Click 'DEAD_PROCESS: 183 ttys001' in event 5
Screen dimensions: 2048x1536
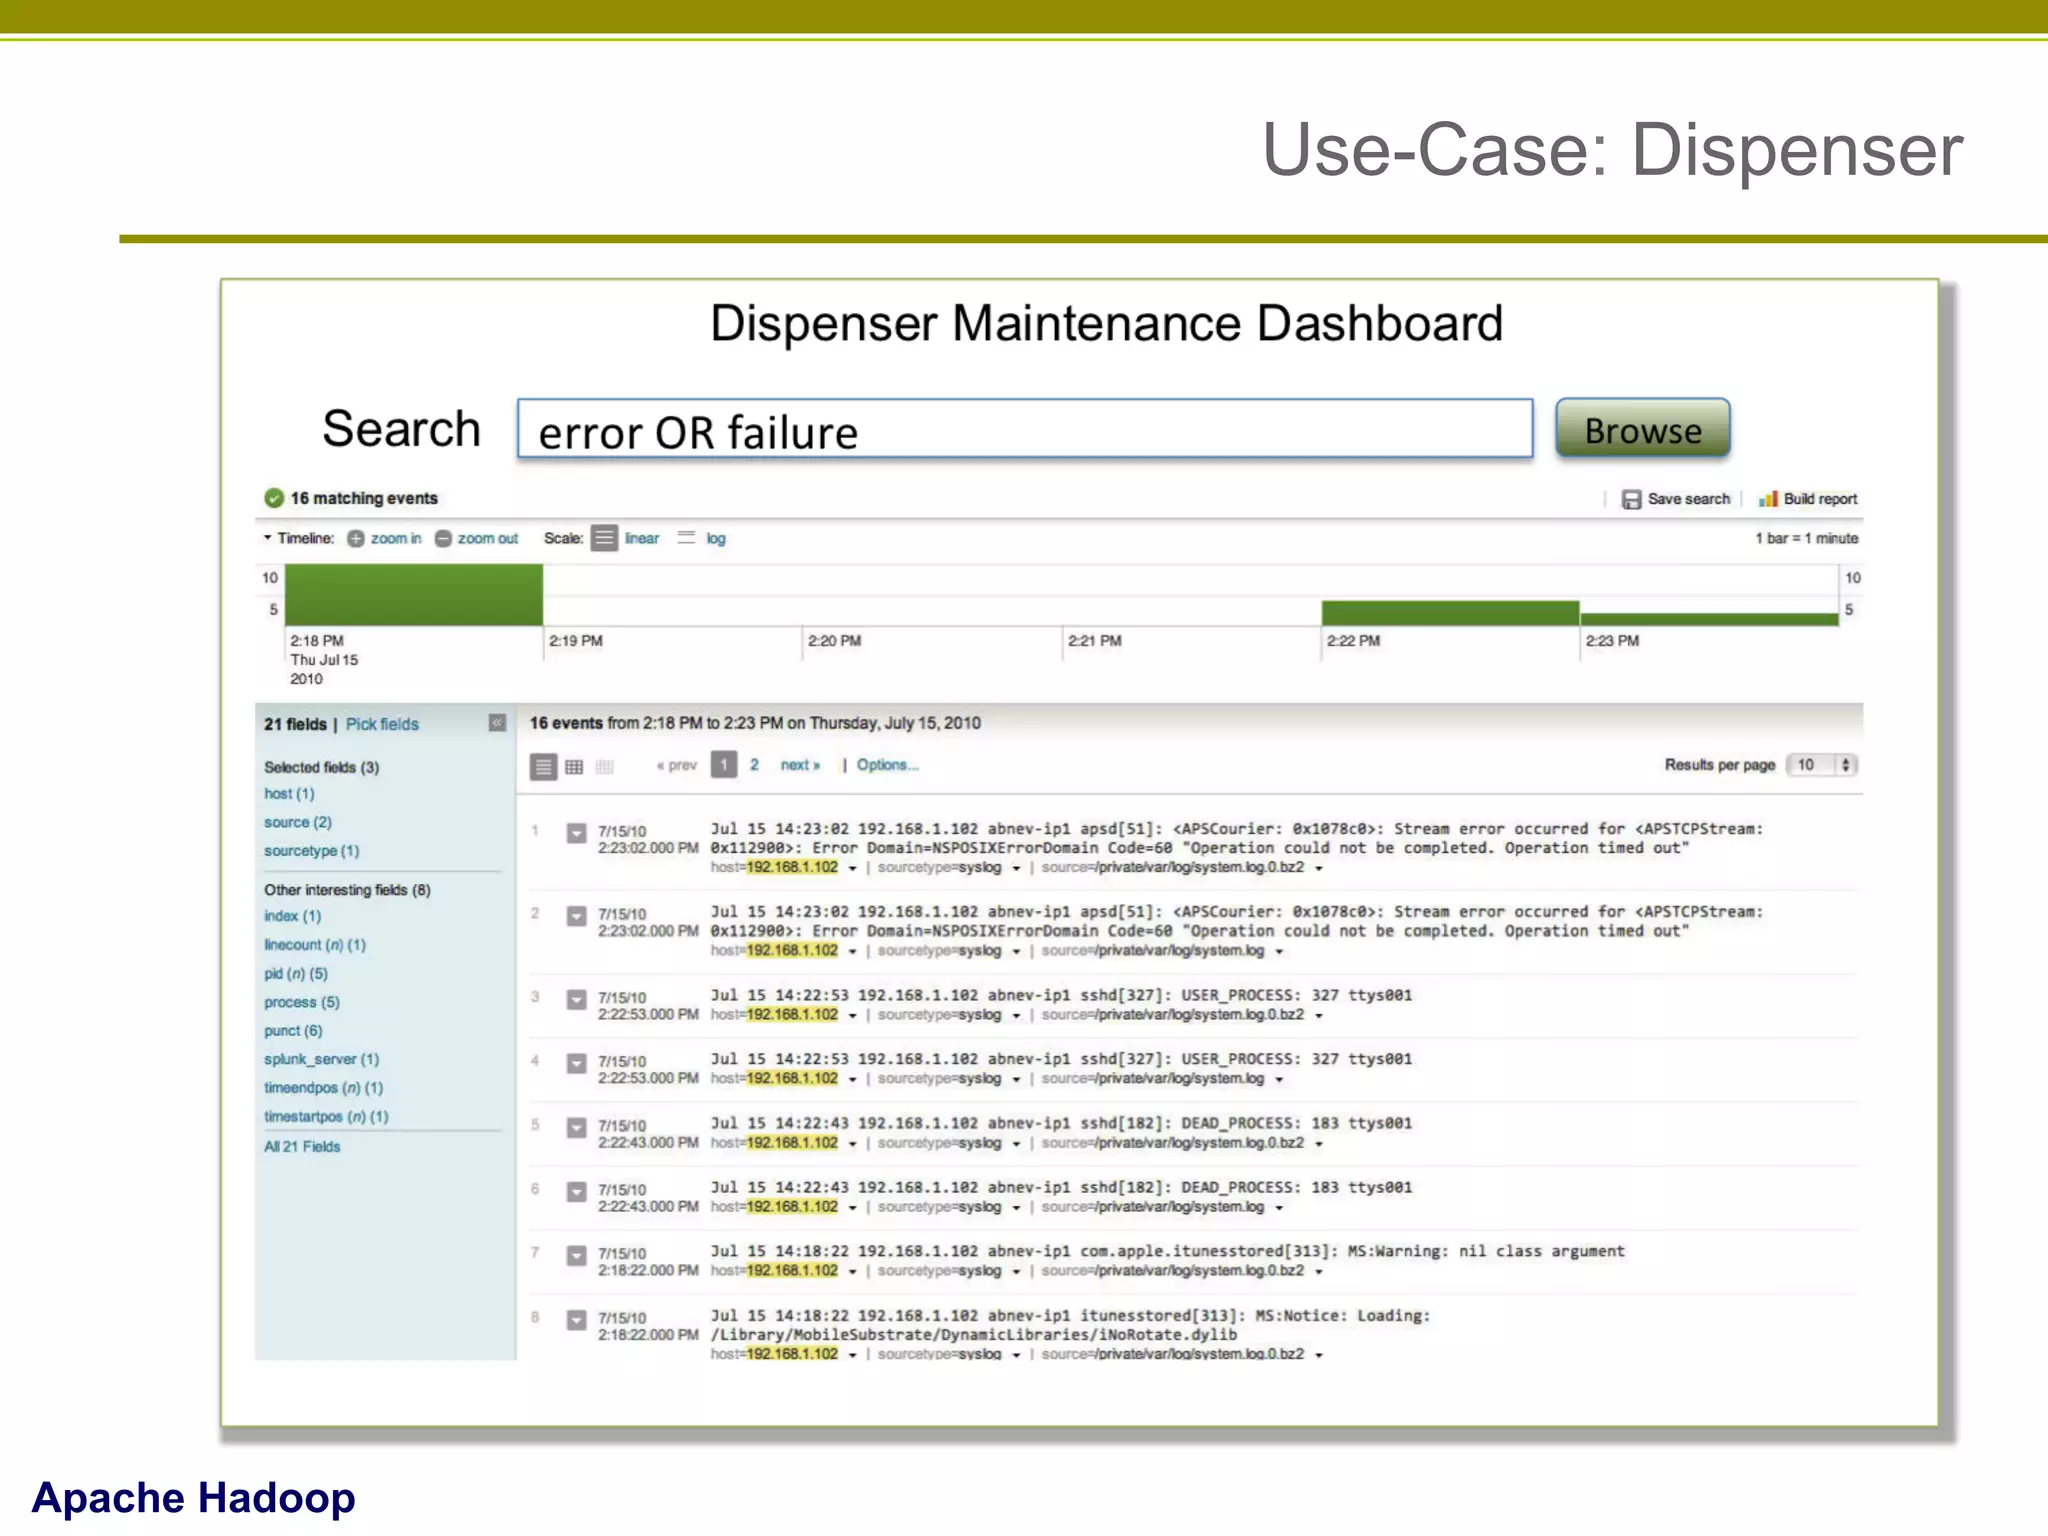1296,1123
